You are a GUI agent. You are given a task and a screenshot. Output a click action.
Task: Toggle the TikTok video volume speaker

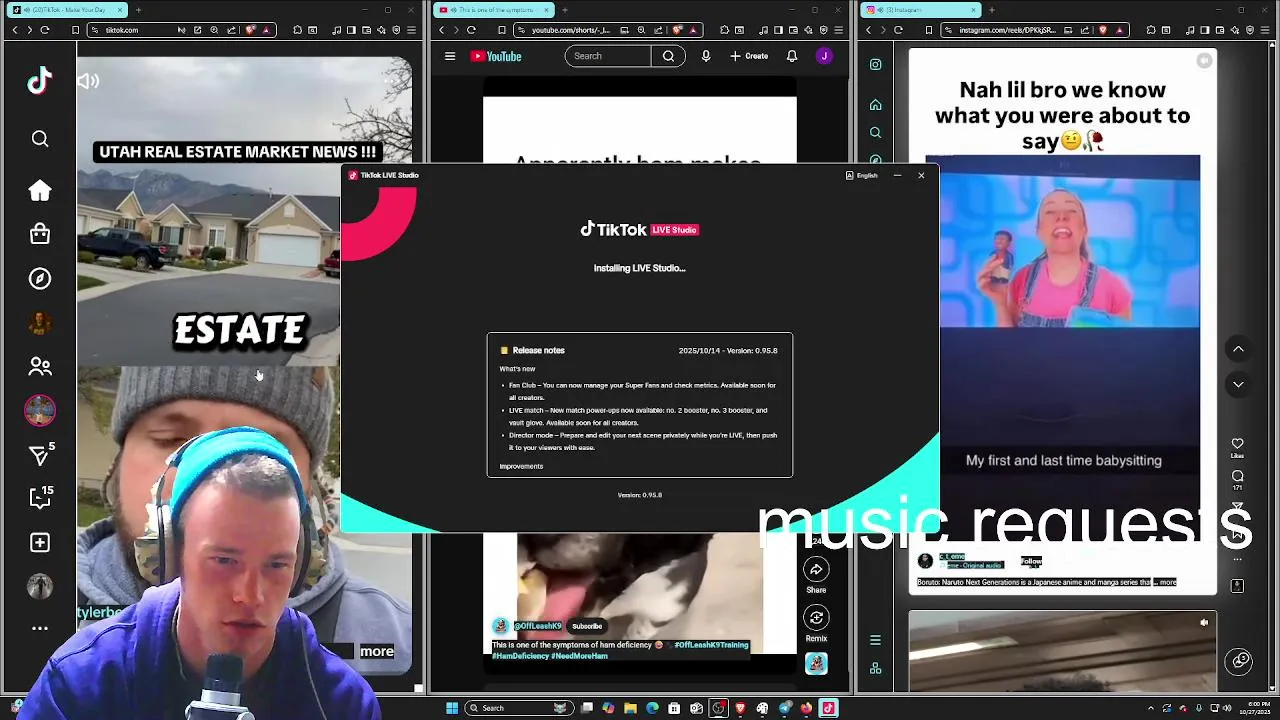point(88,81)
